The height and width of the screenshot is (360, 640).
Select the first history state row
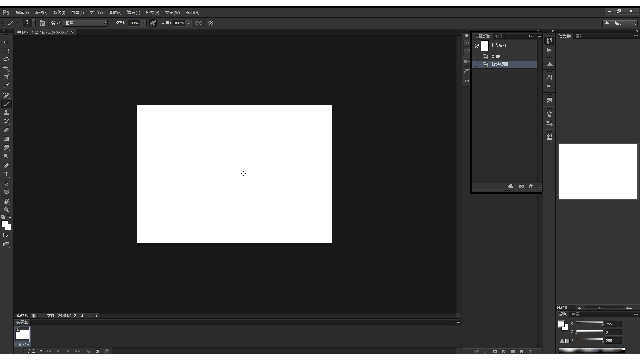(x=504, y=56)
